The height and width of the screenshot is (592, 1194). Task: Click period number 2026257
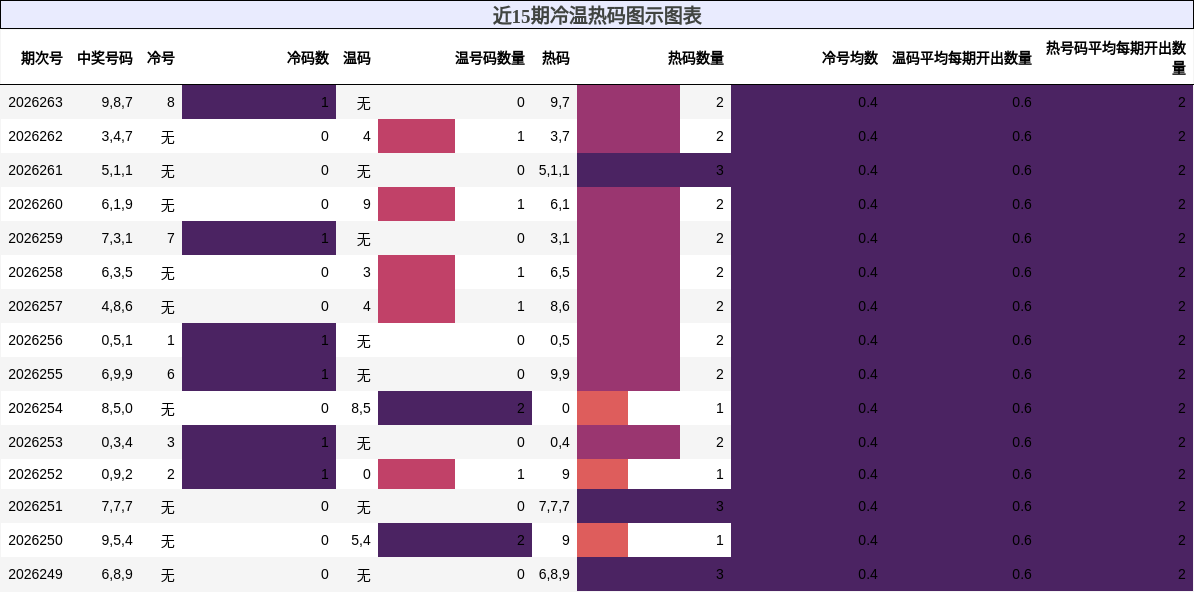pyautogui.click(x=36, y=306)
